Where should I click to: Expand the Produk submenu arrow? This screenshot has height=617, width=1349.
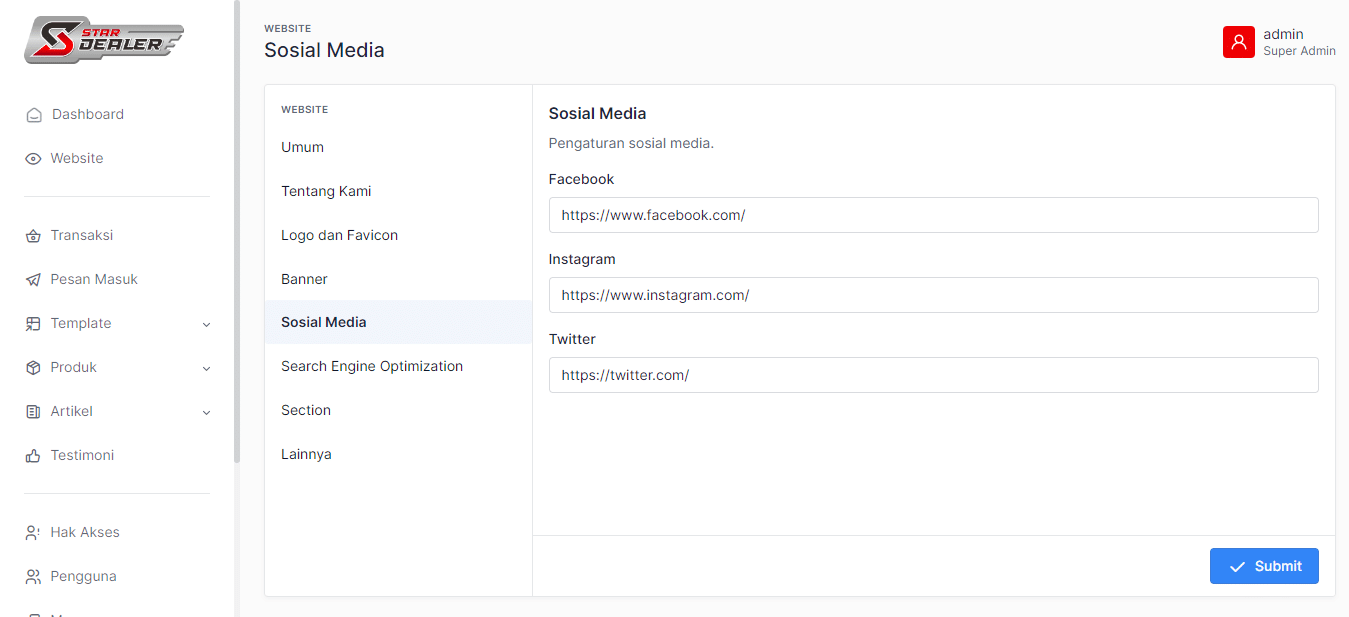pyautogui.click(x=207, y=369)
